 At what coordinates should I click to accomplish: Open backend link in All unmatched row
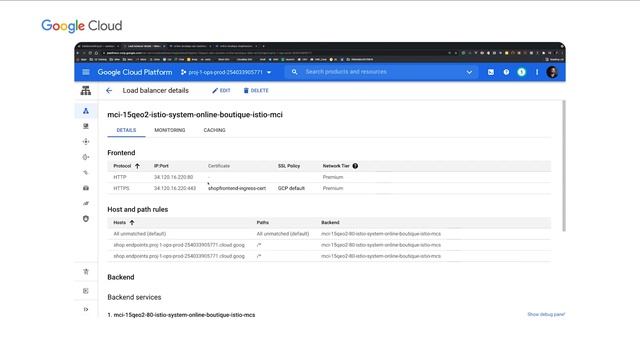tap(381, 234)
